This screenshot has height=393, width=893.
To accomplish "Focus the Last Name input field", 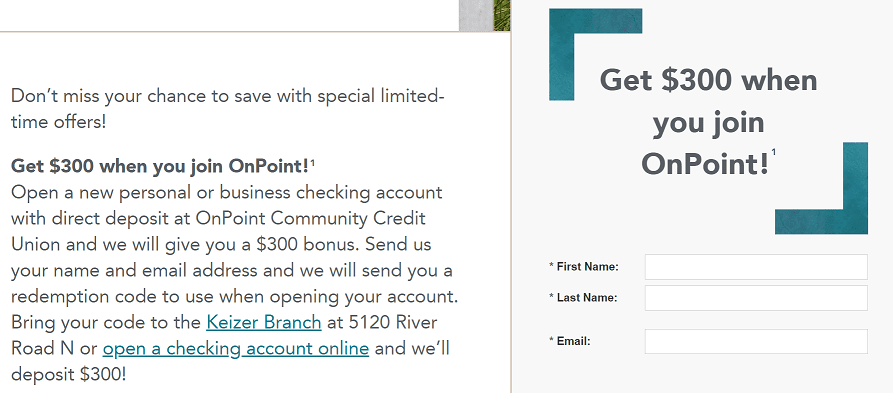I will [756, 298].
